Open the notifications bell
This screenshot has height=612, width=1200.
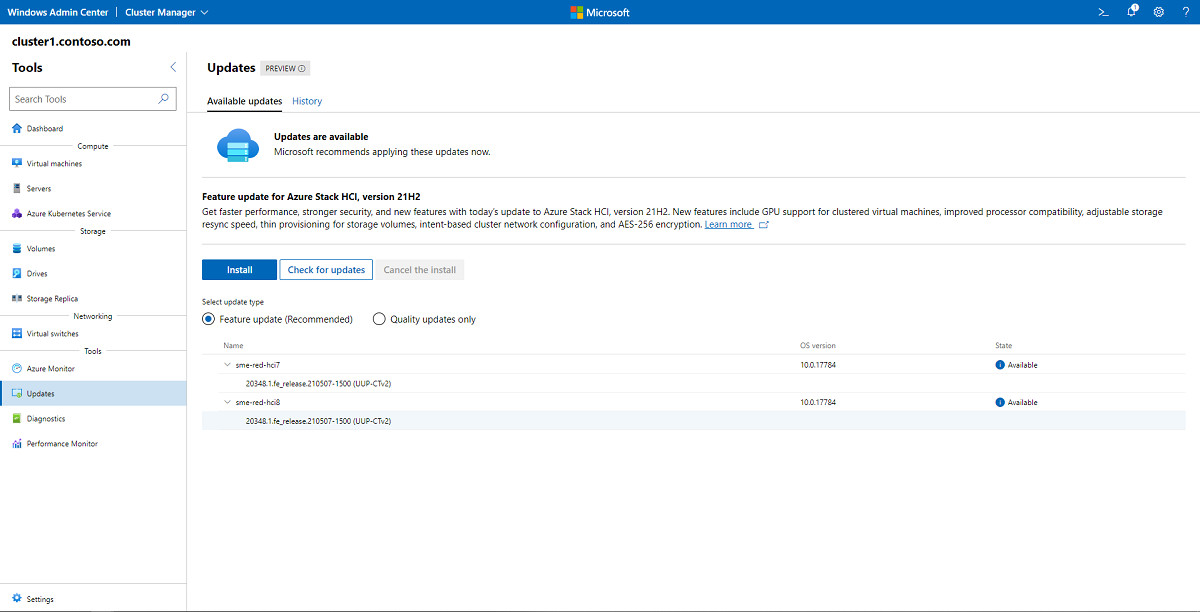click(x=1131, y=12)
